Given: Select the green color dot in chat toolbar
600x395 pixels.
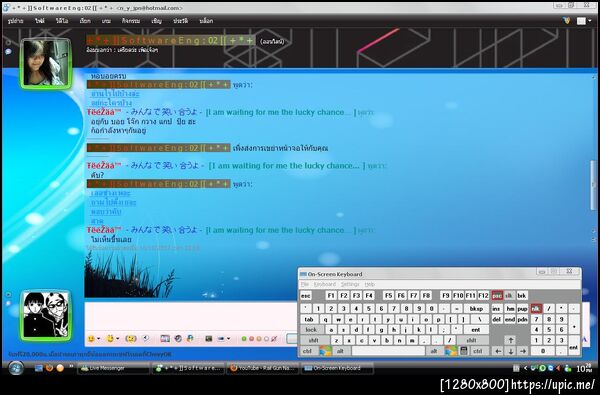Looking at the screenshot, I should point(244,339).
